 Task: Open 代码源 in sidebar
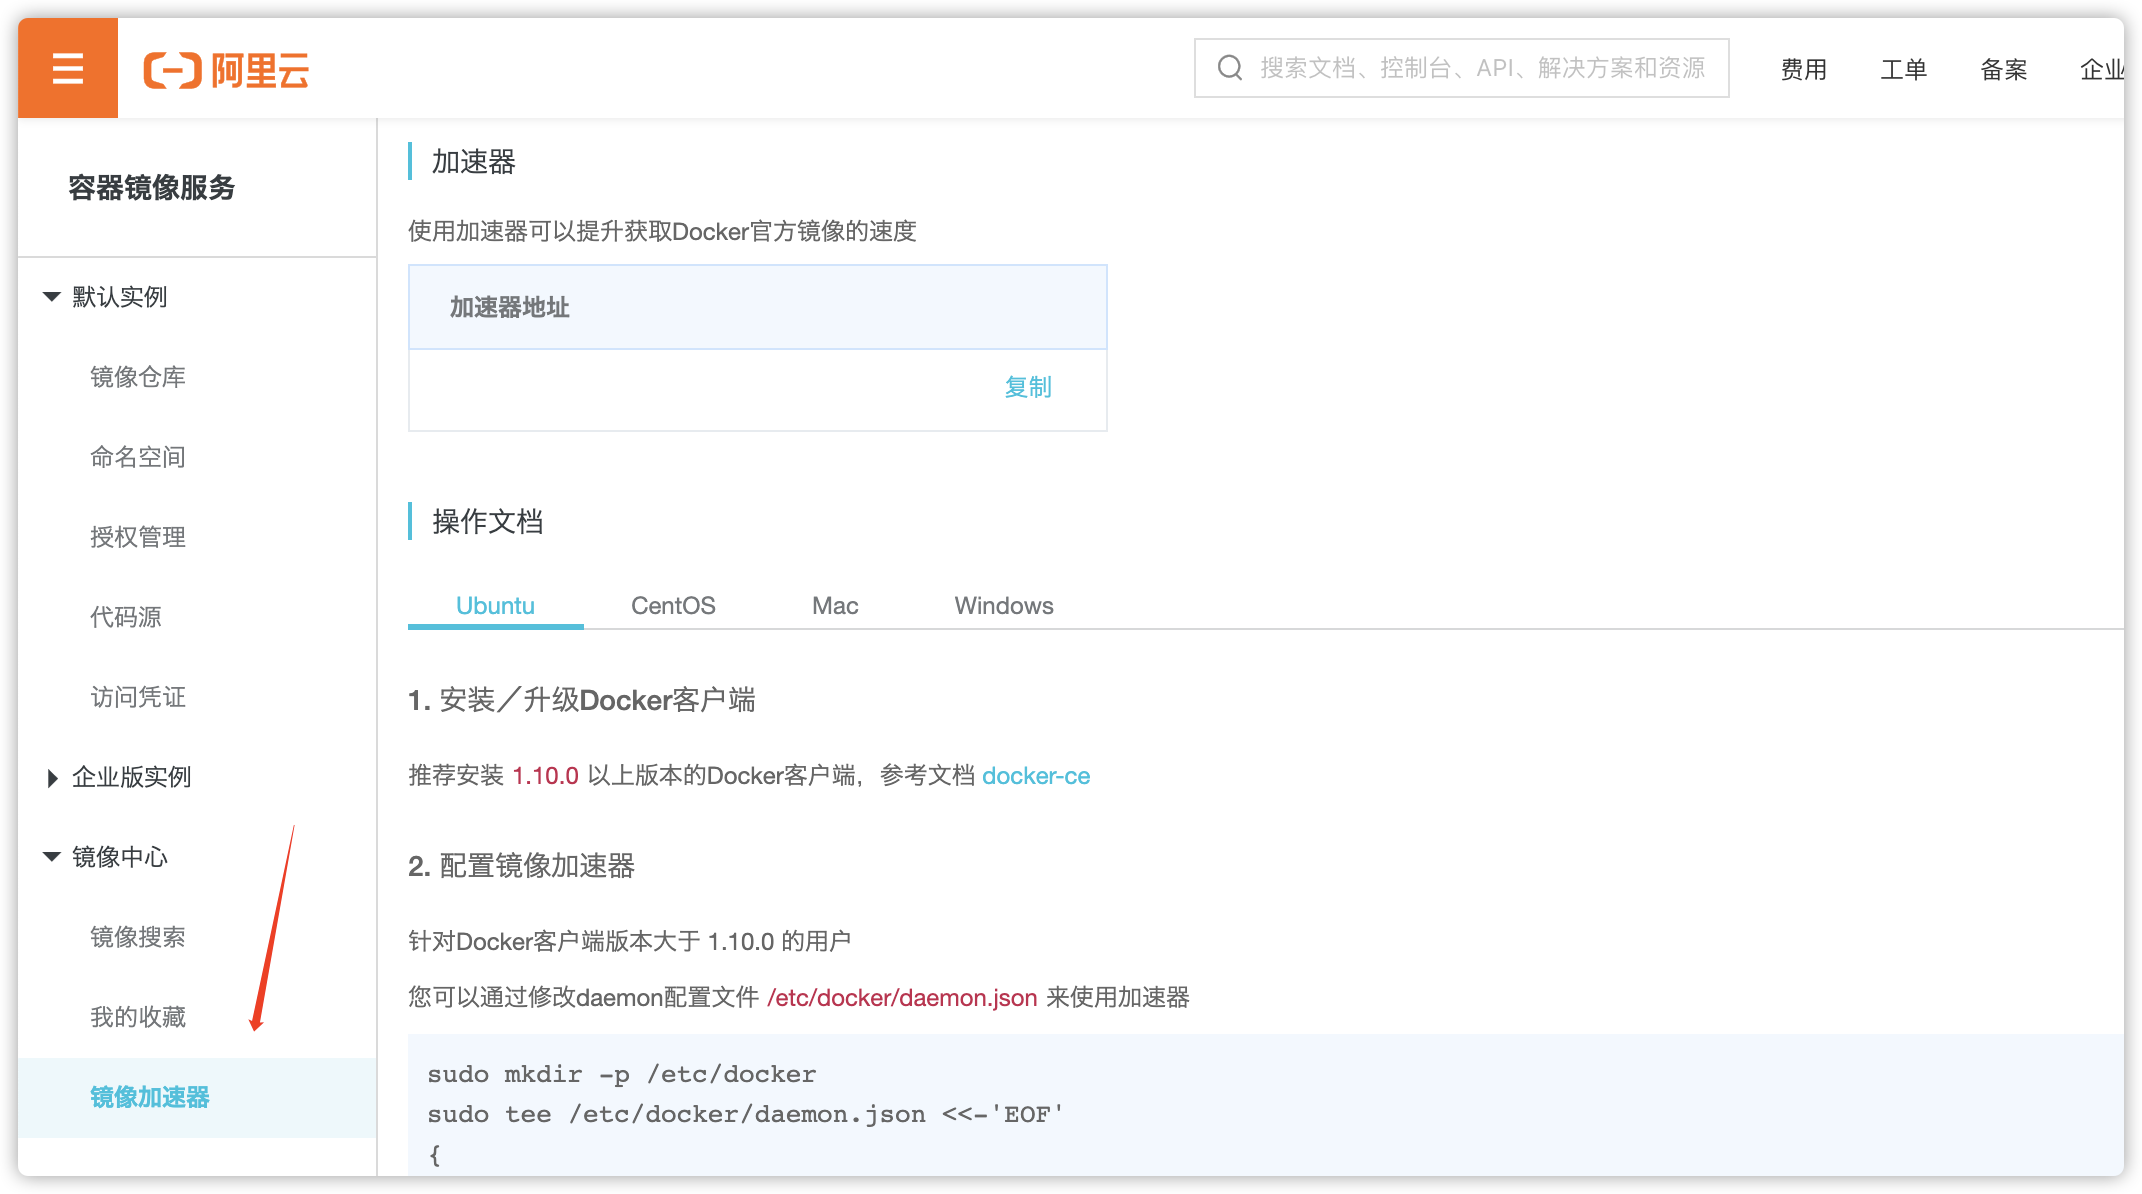point(126,617)
